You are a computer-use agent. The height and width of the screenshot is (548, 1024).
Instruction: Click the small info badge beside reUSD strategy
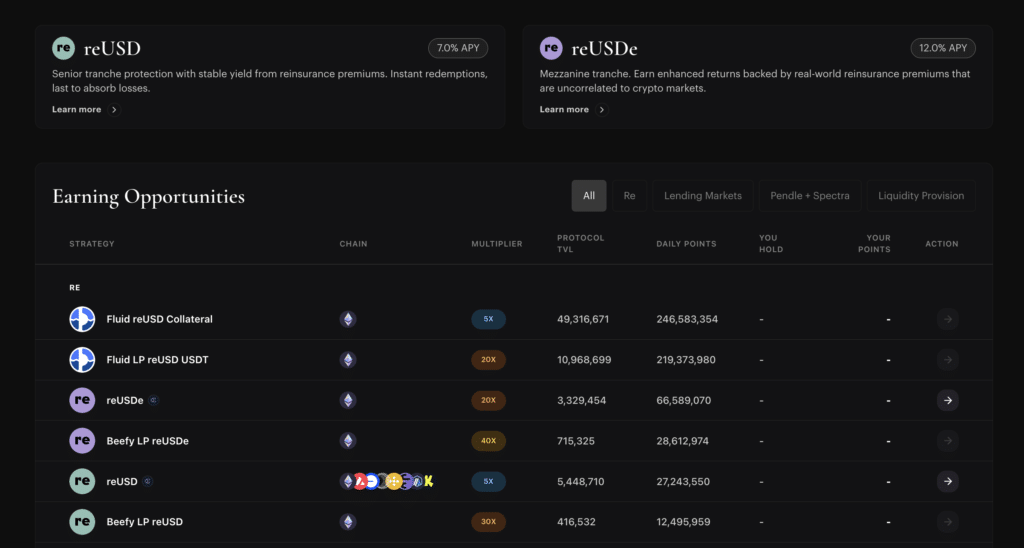[x=148, y=481]
